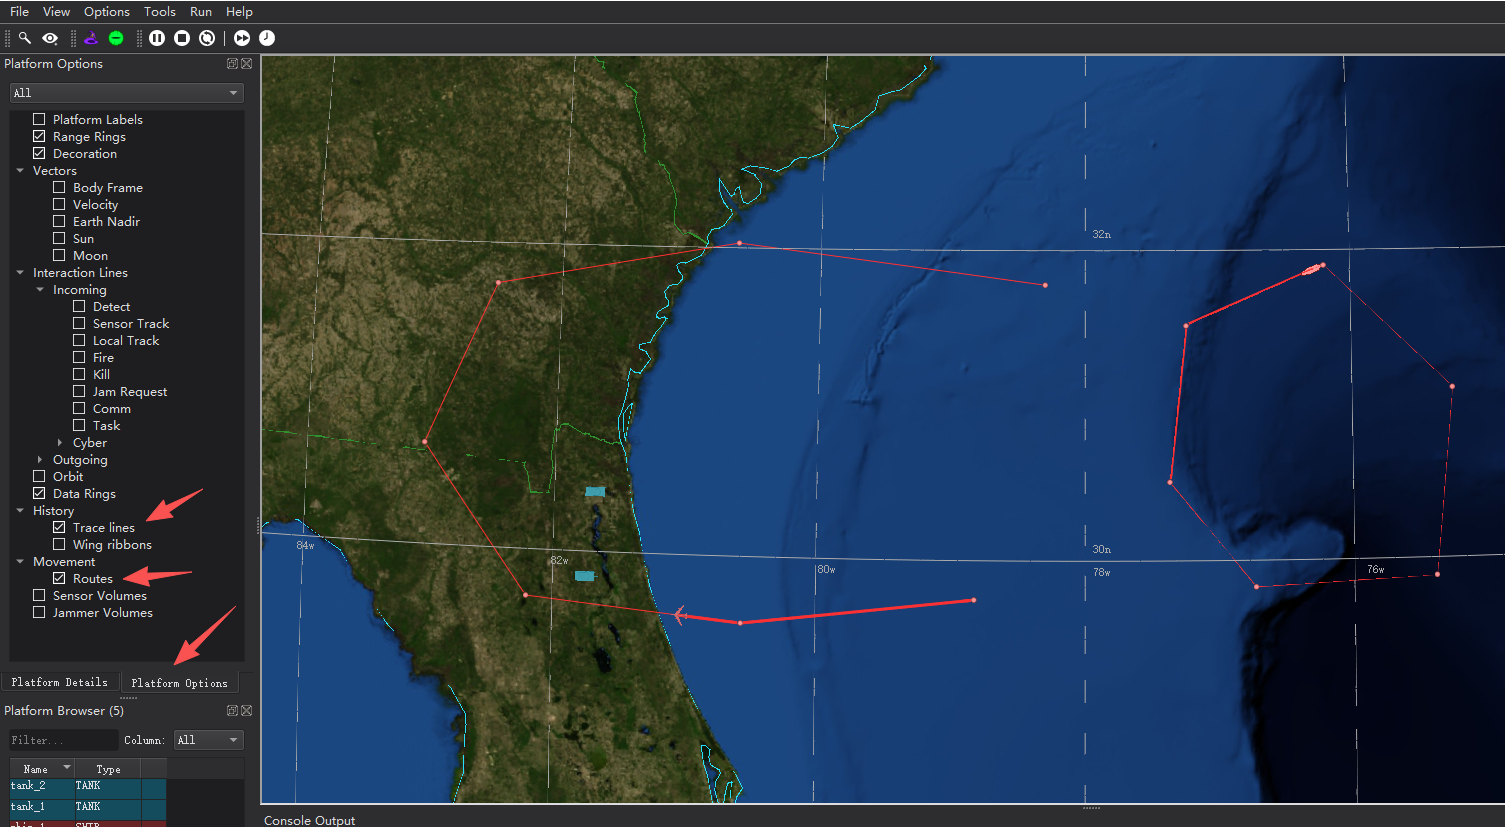The height and width of the screenshot is (827, 1505).
Task: Enable the Platform Labels checkbox
Action: tap(39, 119)
